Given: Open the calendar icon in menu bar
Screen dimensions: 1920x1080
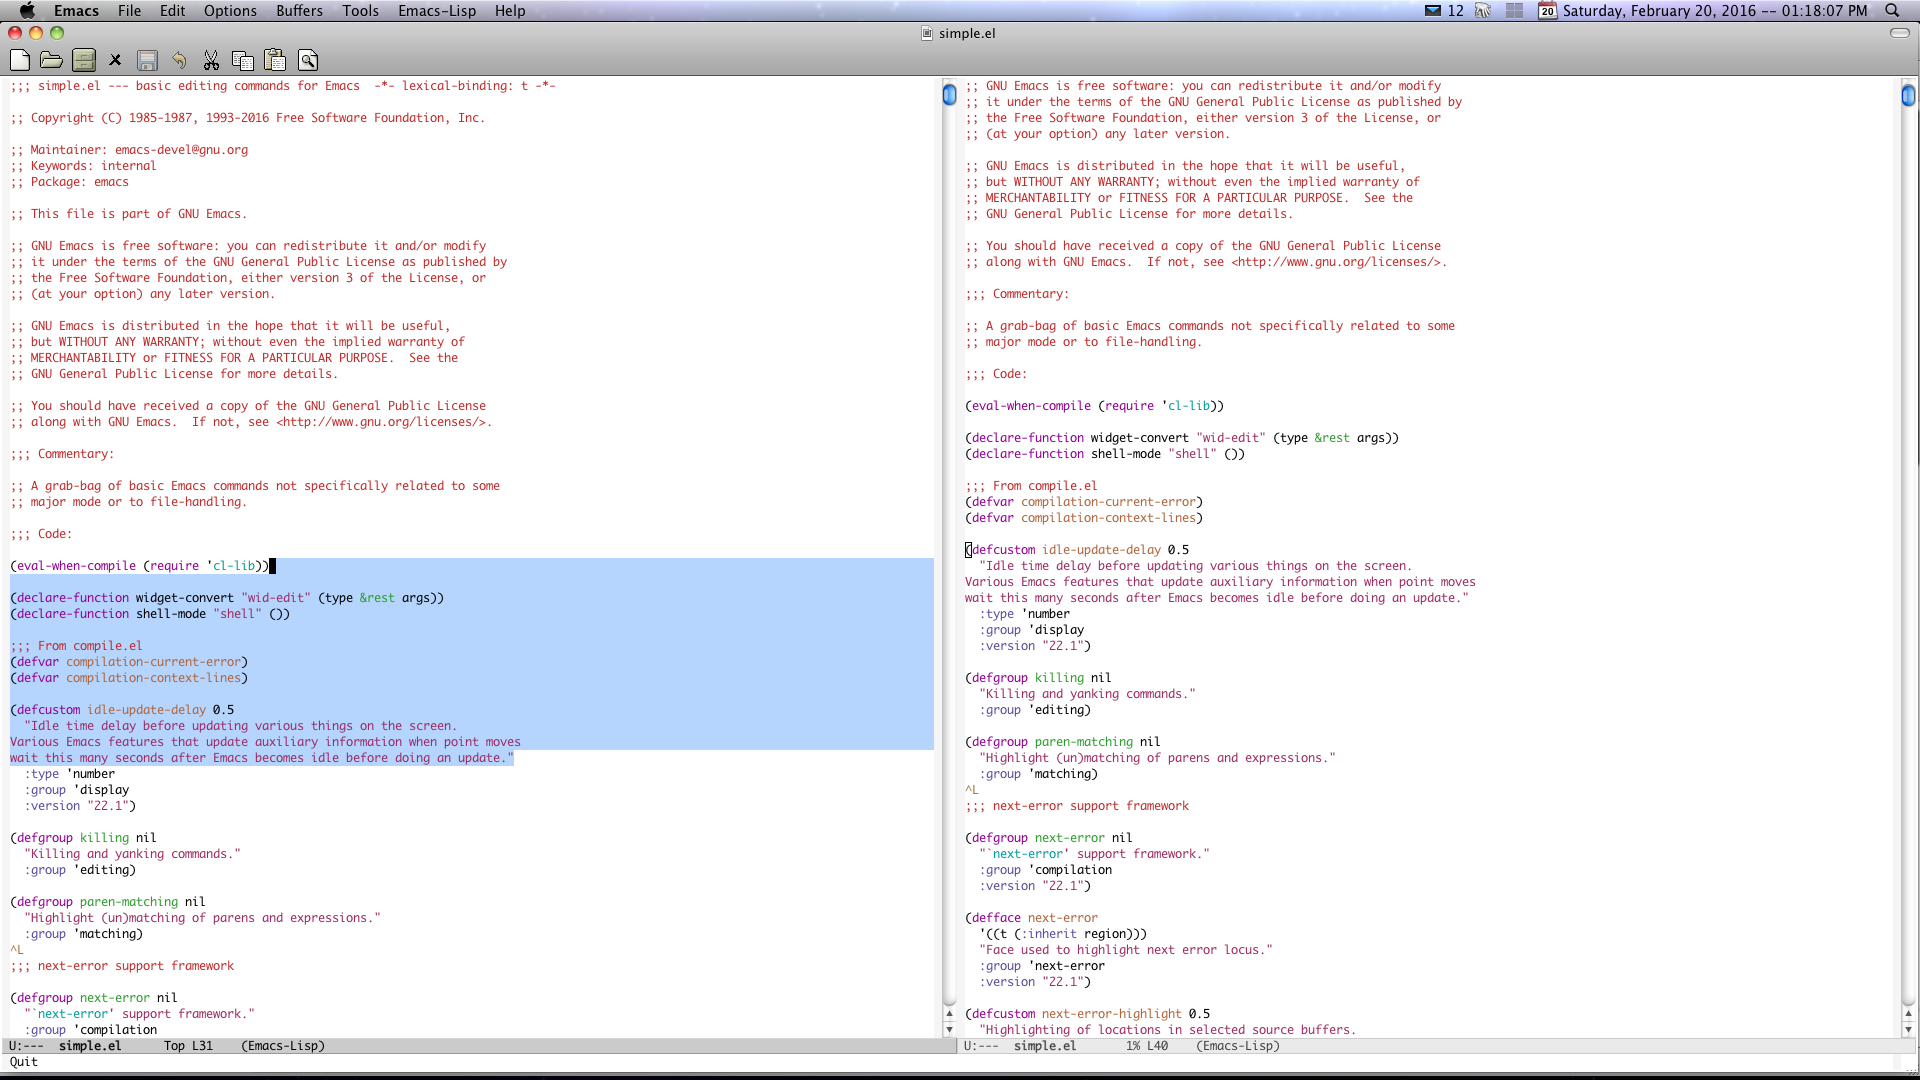Looking at the screenshot, I should click(x=1547, y=11).
